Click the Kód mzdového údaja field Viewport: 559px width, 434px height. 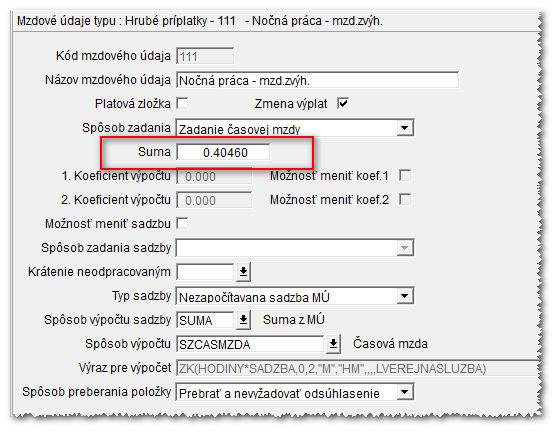click(205, 56)
